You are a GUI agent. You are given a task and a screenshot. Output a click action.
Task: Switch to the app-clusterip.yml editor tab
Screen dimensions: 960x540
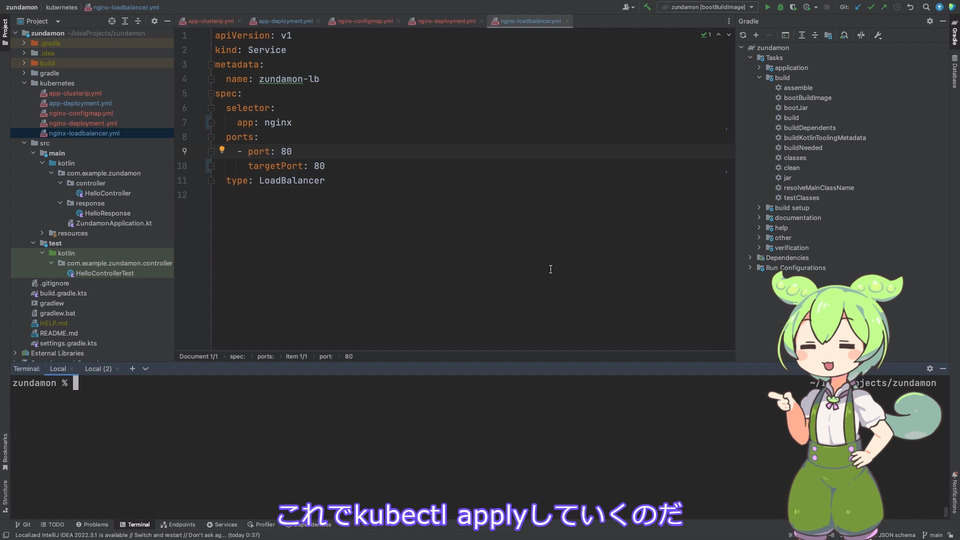coord(209,21)
